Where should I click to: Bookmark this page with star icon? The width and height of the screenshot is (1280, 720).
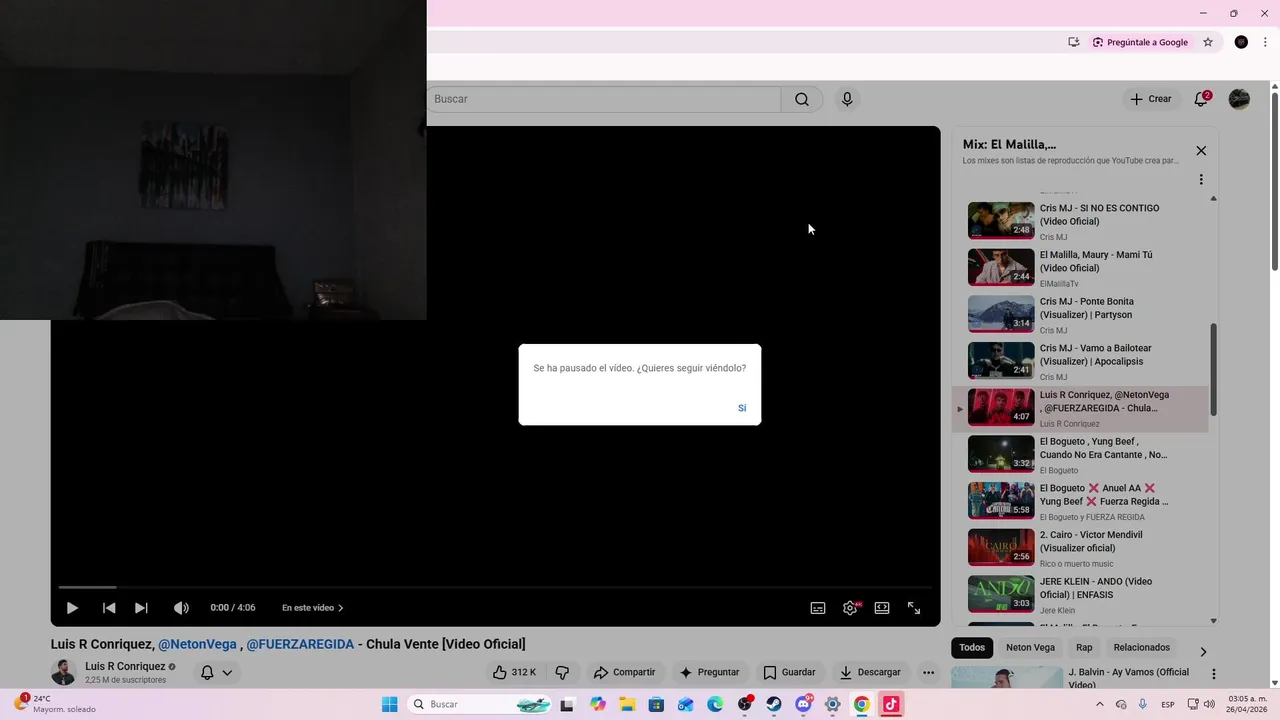(1208, 42)
